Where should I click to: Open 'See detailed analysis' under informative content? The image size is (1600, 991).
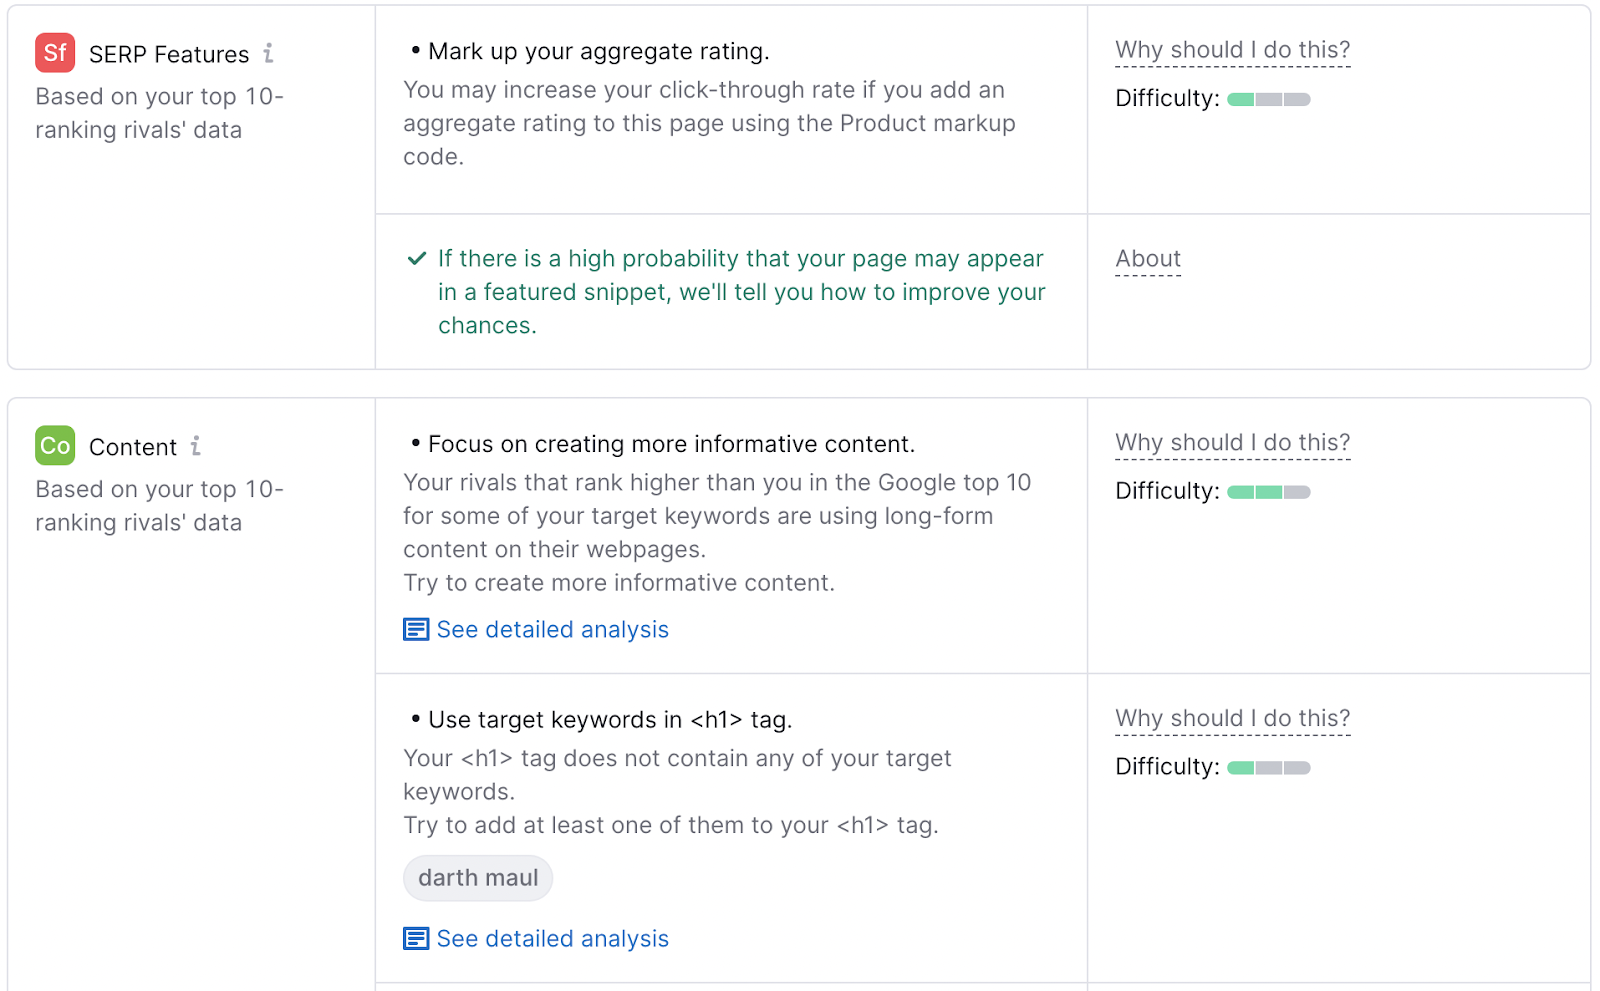click(x=552, y=629)
